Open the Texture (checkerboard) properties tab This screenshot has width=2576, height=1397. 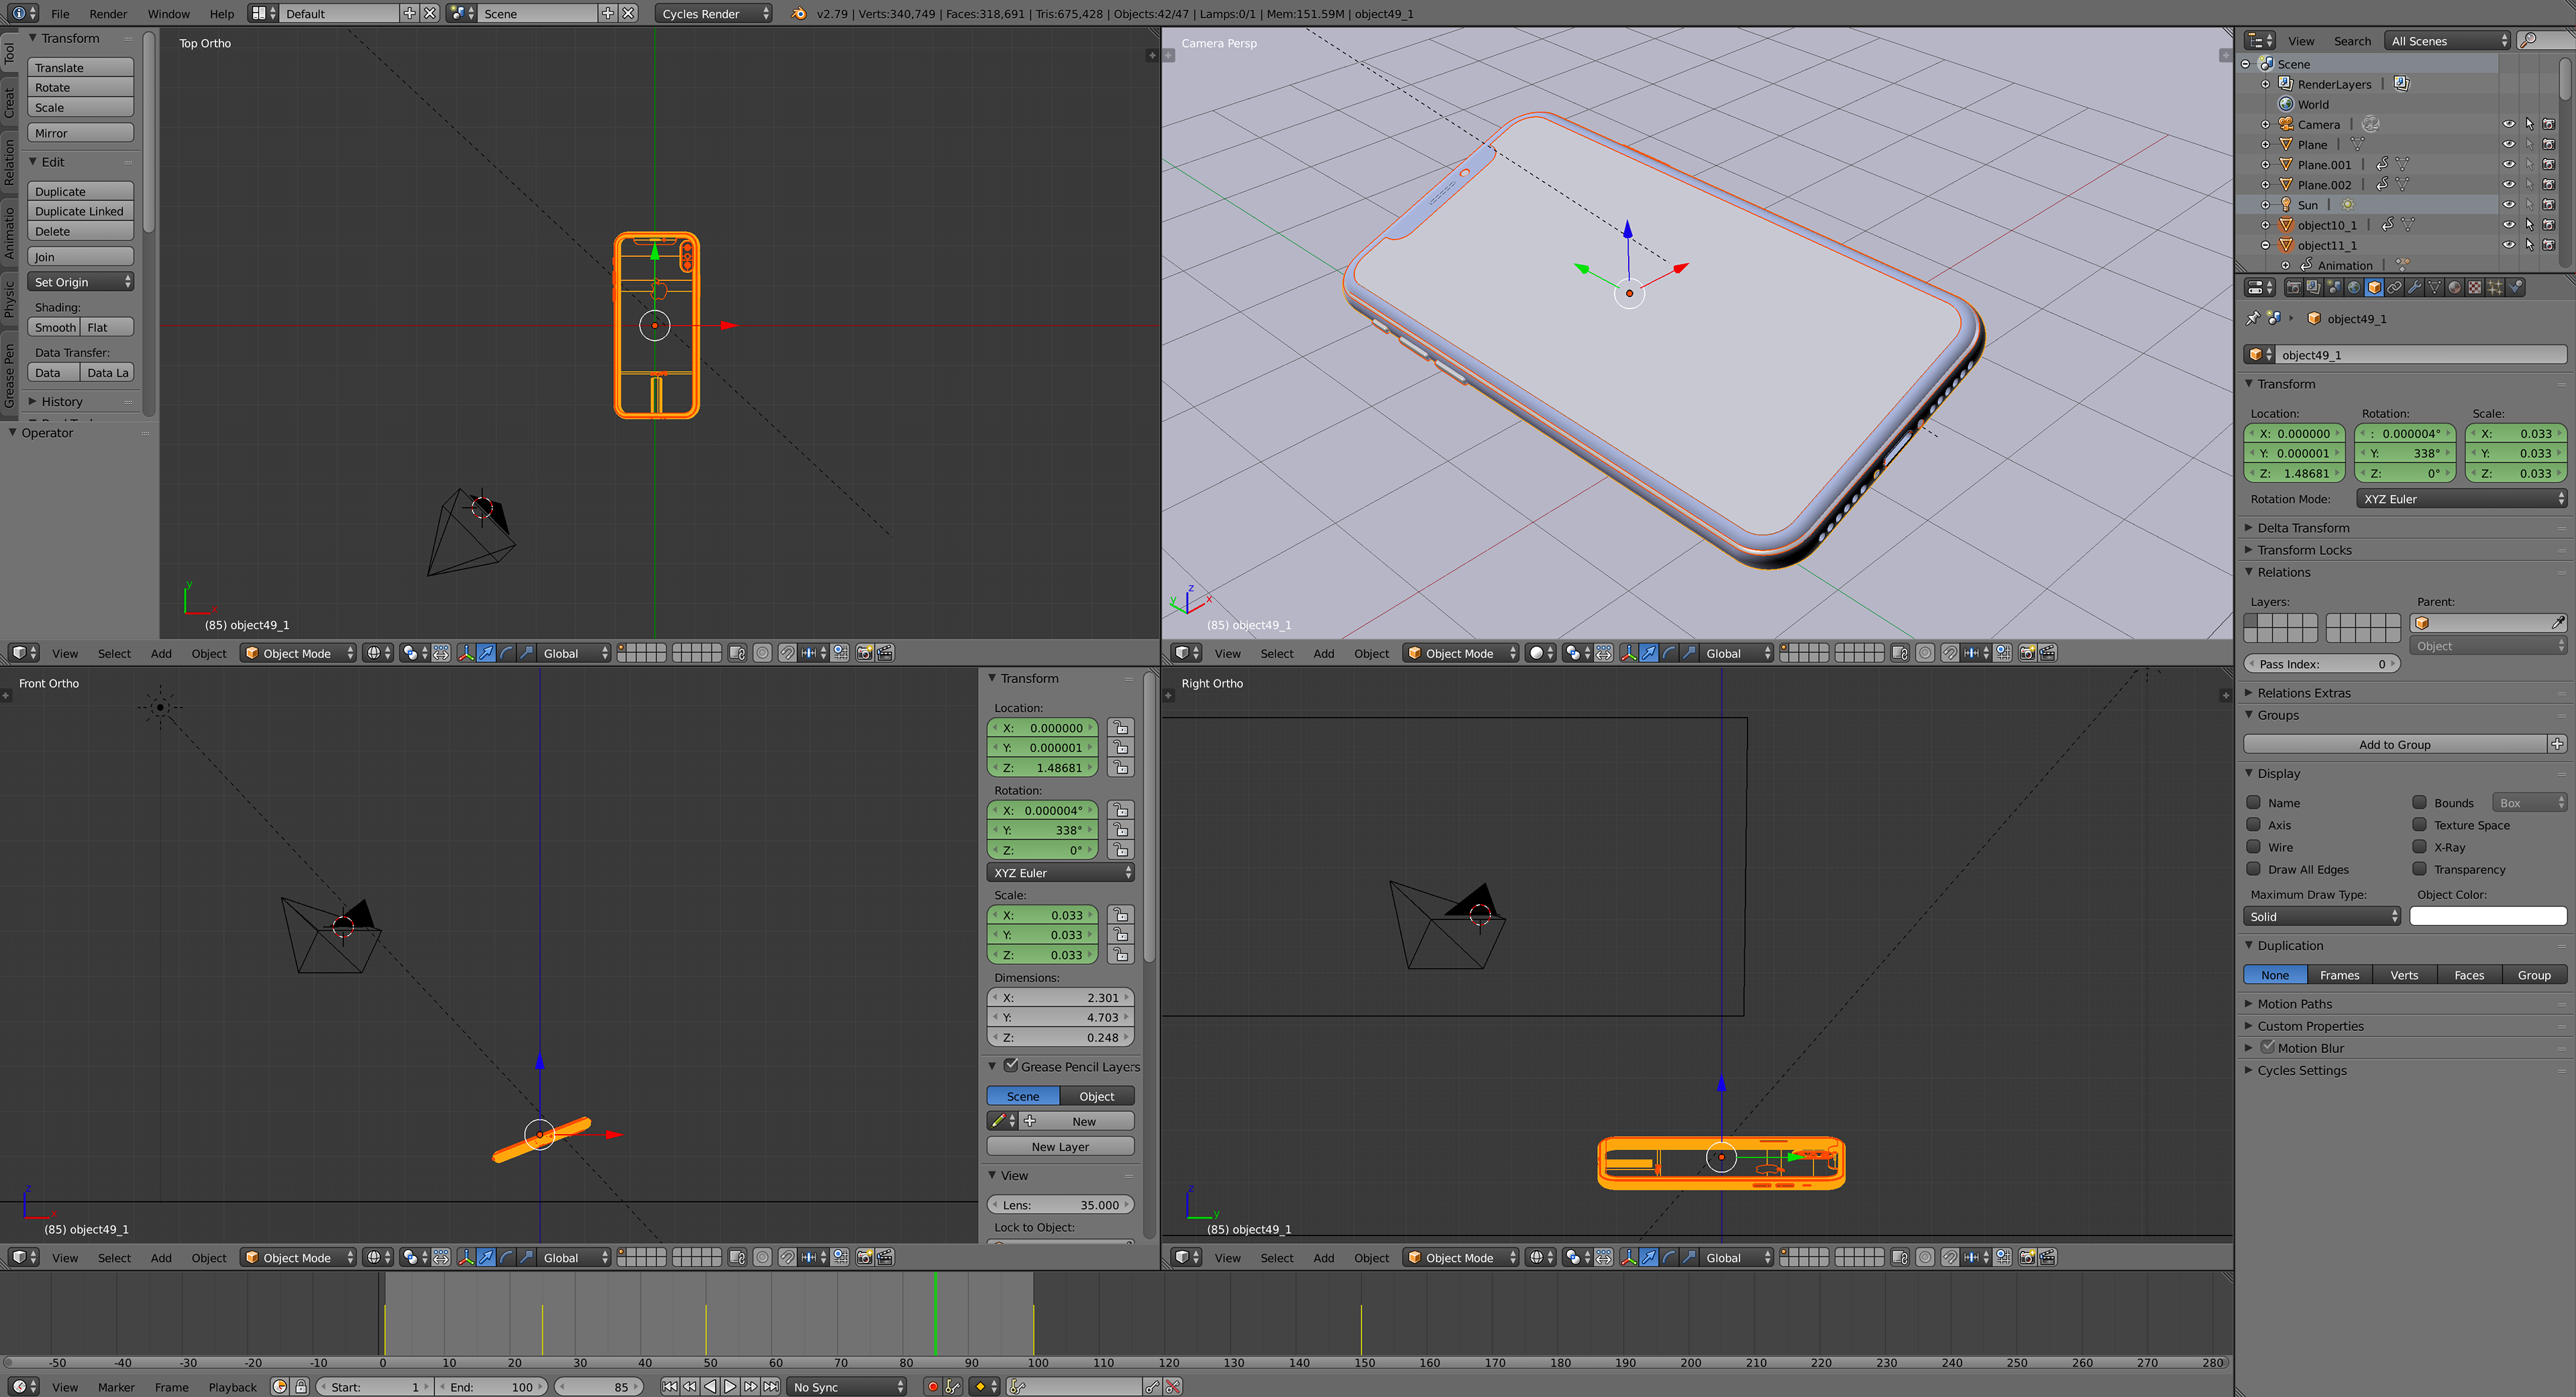click(2475, 288)
